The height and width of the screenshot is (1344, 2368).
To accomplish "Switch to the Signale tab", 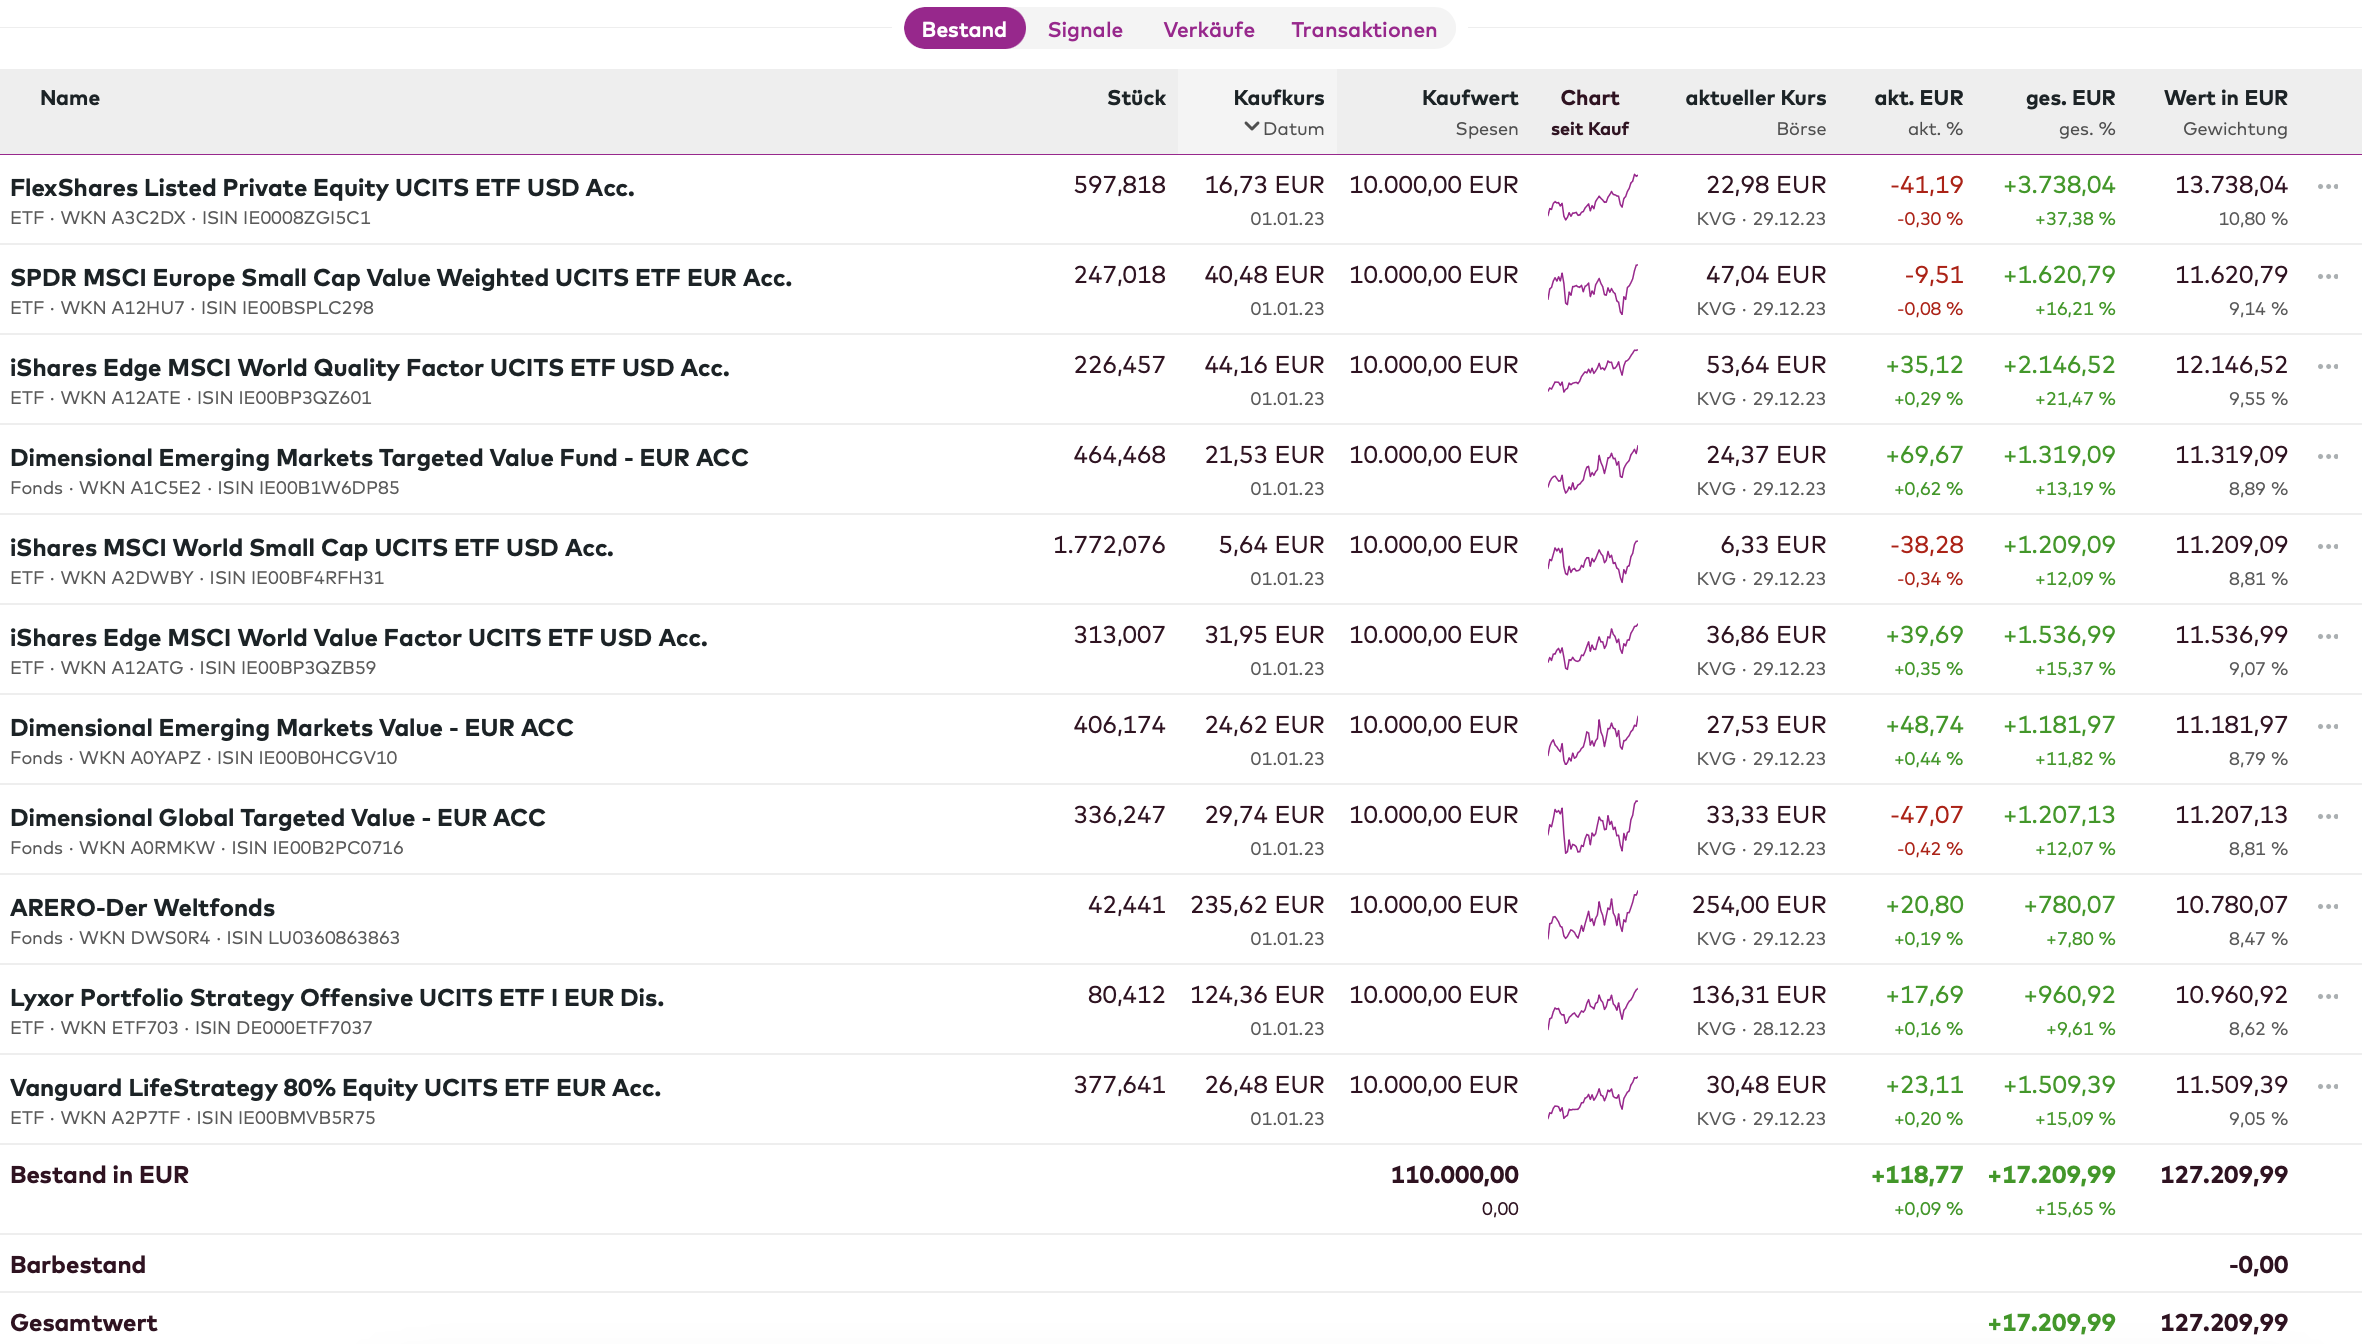I will pyautogui.click(x=1085, y=30).
